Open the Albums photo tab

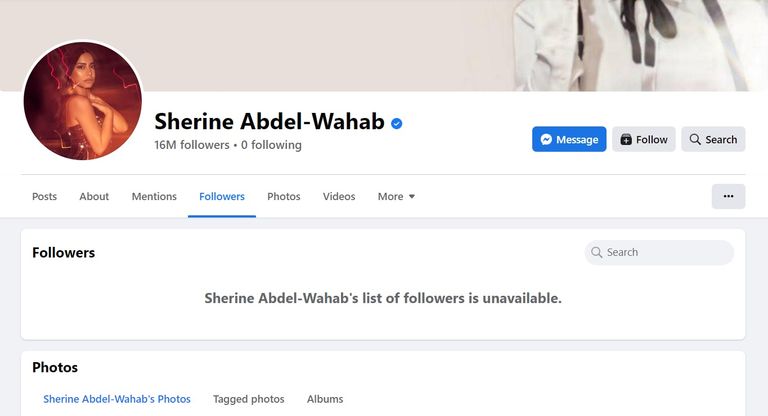[x=325, y=399]
